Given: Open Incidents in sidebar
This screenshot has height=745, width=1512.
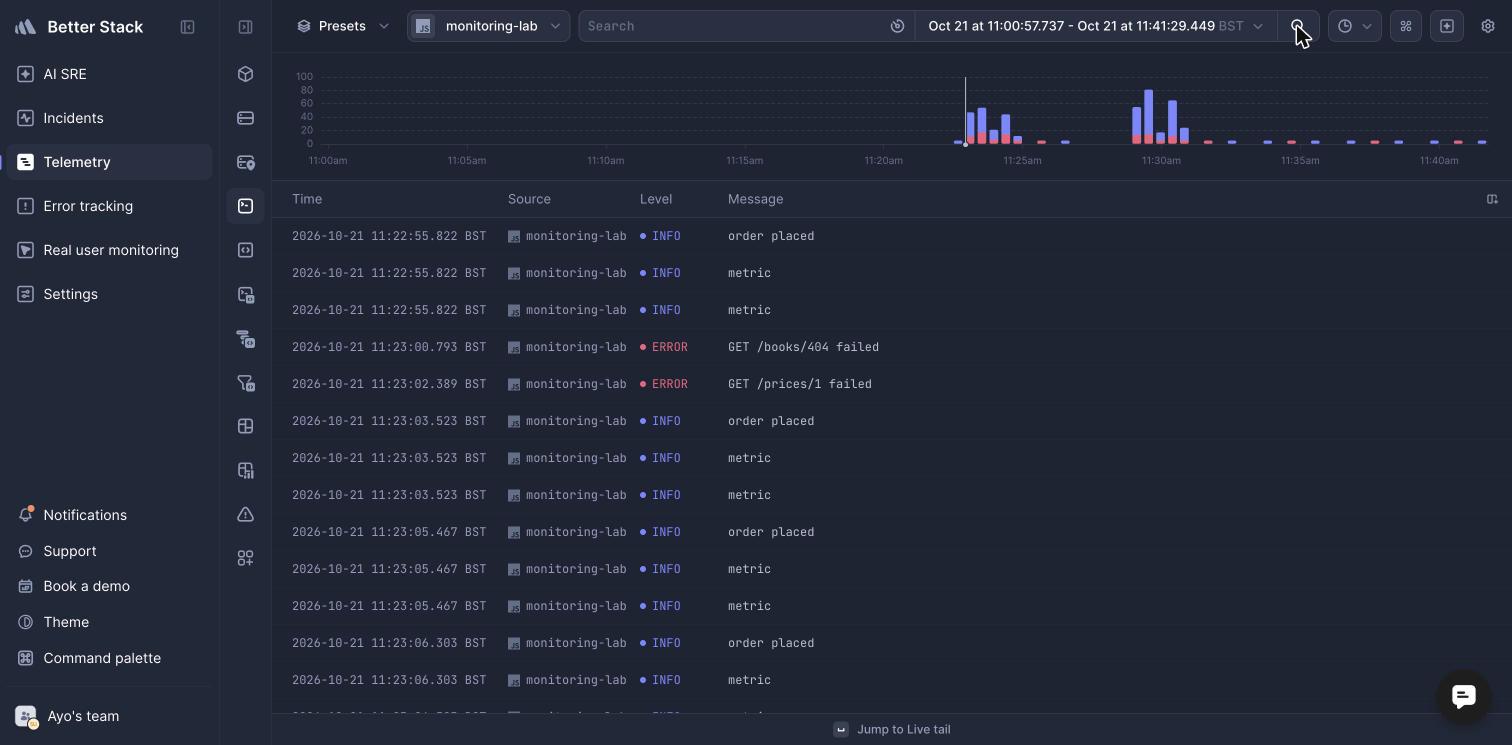Looking at the screenshot, I should [x=109, y=118].
